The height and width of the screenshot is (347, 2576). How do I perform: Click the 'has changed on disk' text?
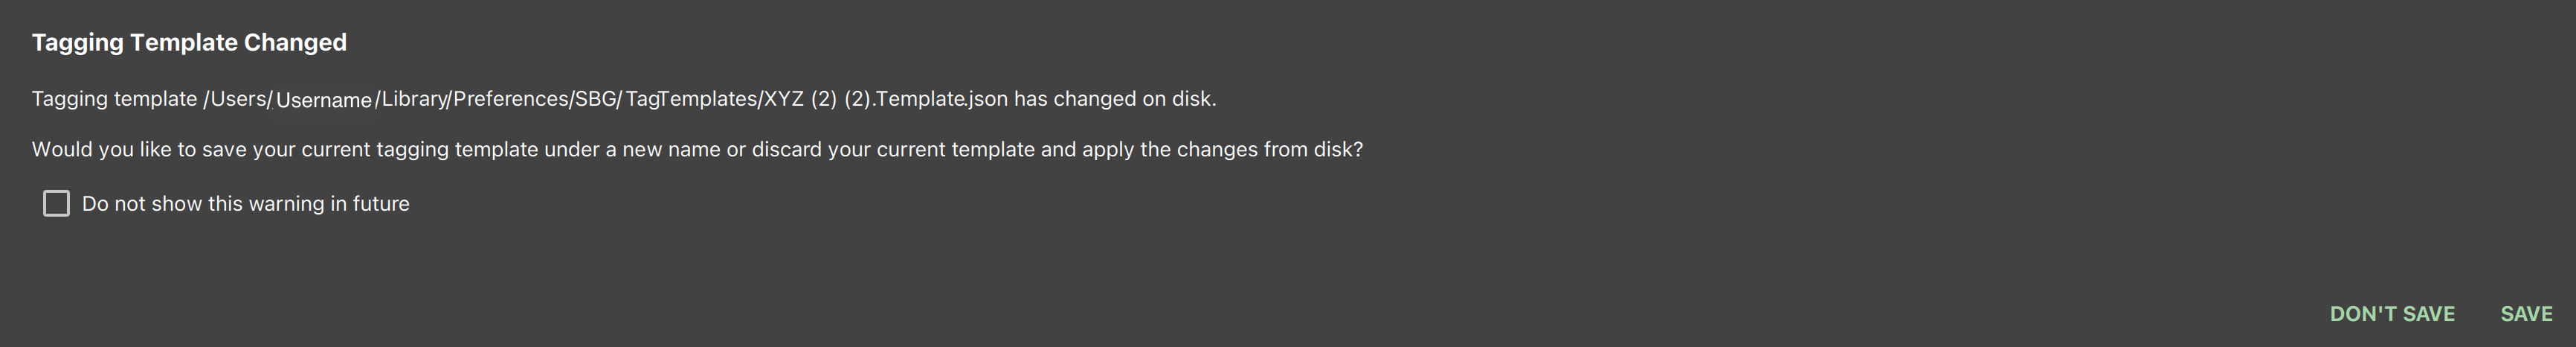[1115, 99]
